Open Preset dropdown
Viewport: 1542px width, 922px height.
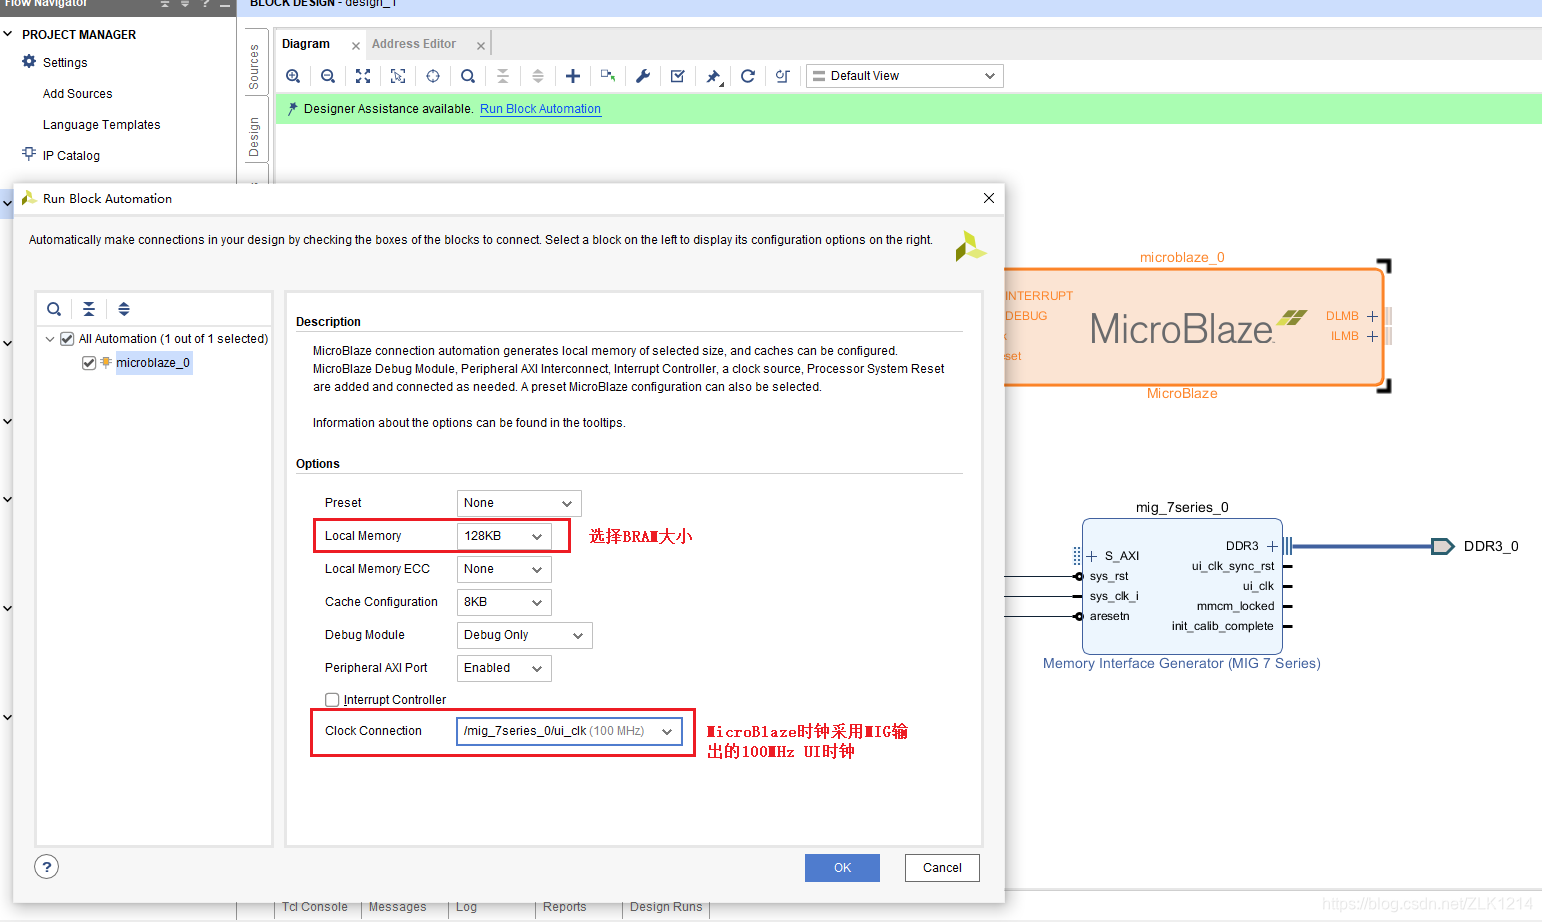[x=519, y=503]
